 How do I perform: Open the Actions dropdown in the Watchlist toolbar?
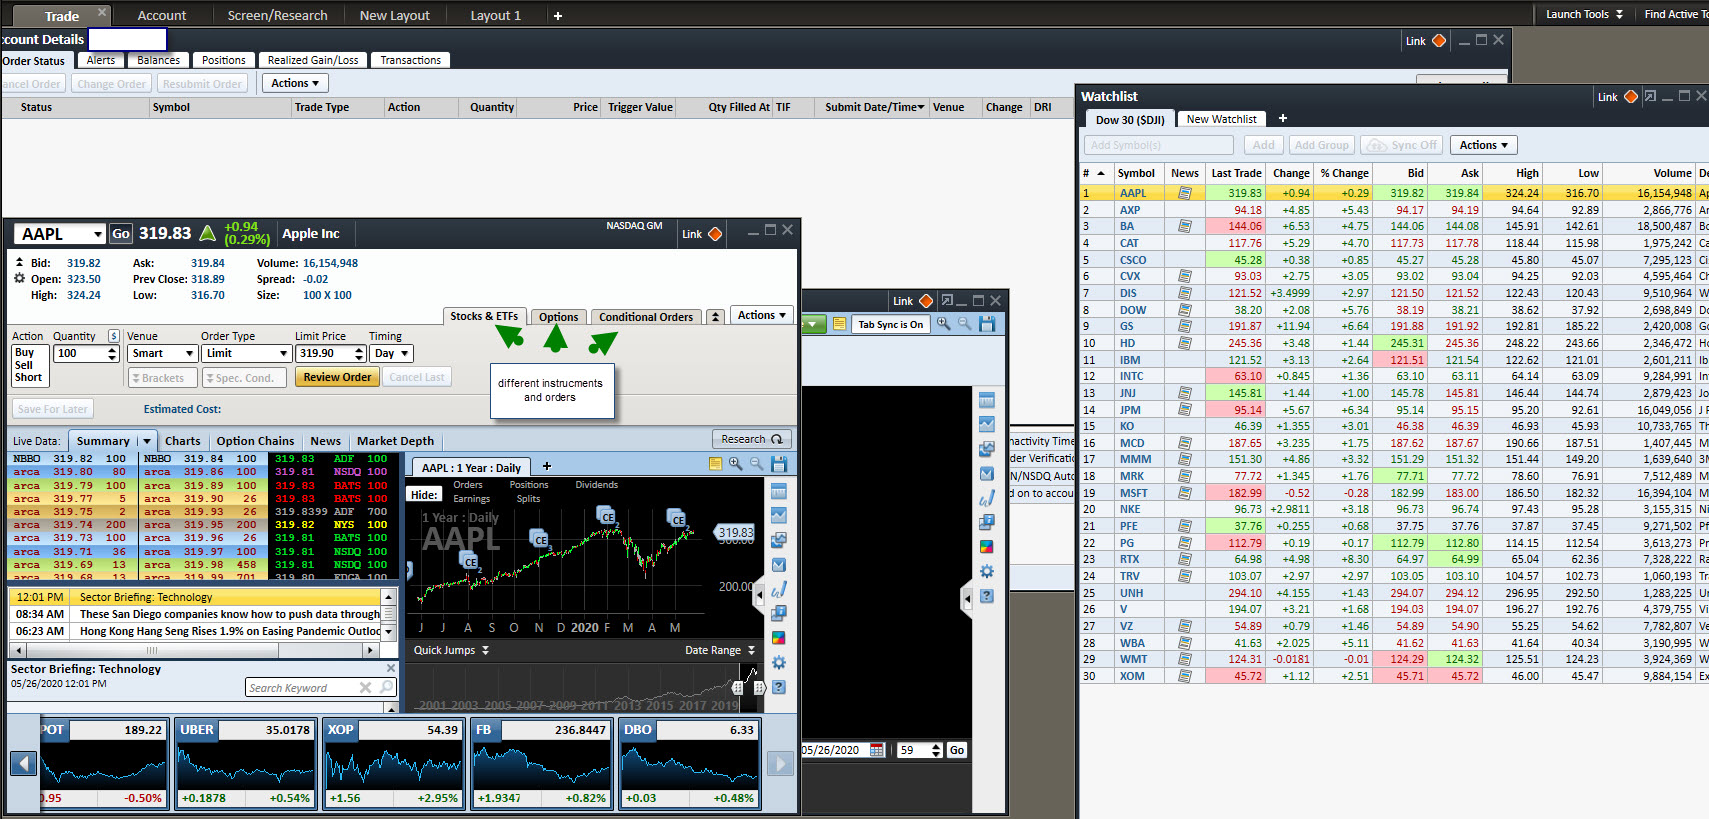(x=1484, y=145)
